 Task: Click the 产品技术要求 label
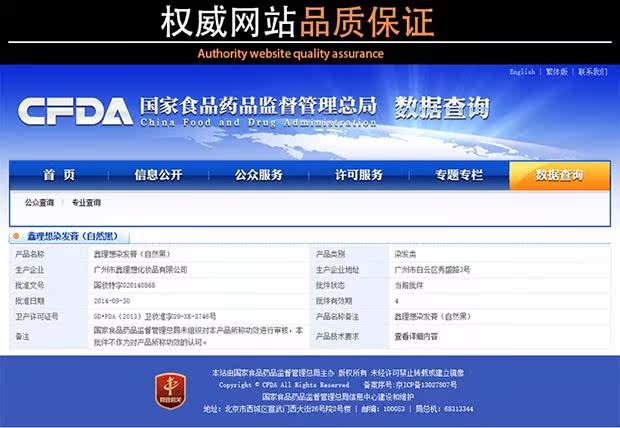(x=337, y=336)
